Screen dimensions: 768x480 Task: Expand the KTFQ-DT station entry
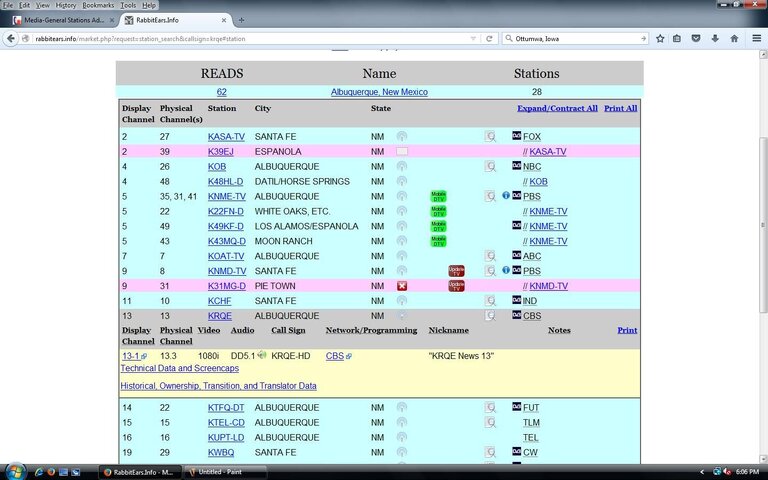tap(226, 408)
